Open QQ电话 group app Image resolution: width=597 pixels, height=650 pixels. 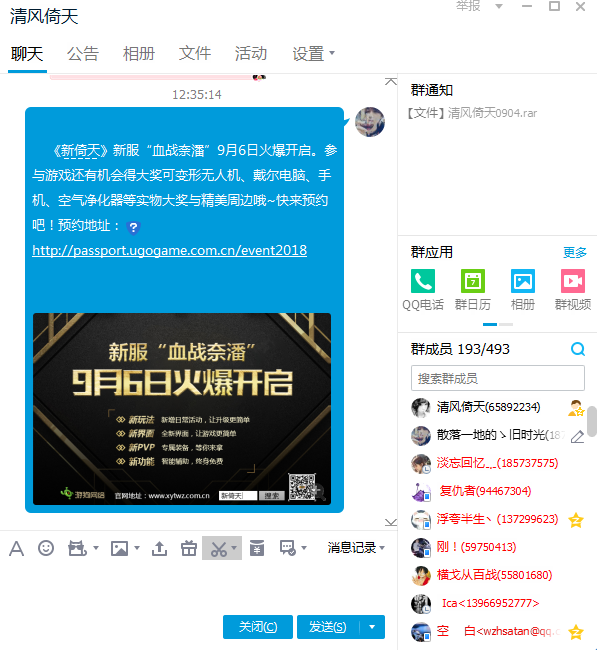[x=423, y=290]
